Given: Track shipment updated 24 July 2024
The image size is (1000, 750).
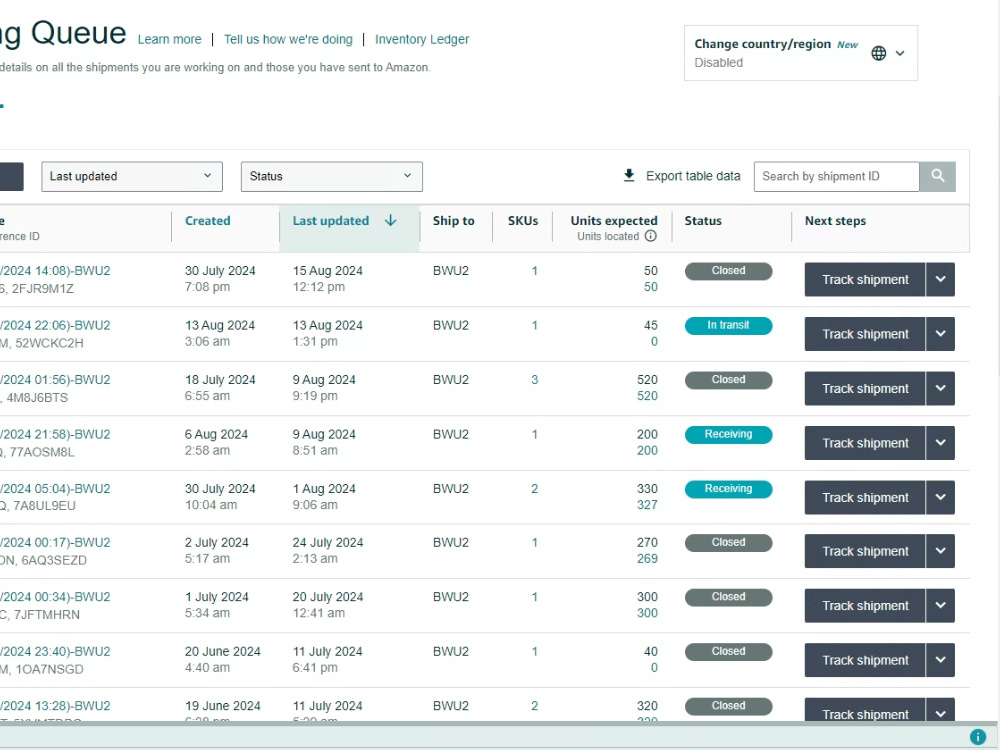Looking at the screenshot, I should pyautogui.click(x=865, y=551).
